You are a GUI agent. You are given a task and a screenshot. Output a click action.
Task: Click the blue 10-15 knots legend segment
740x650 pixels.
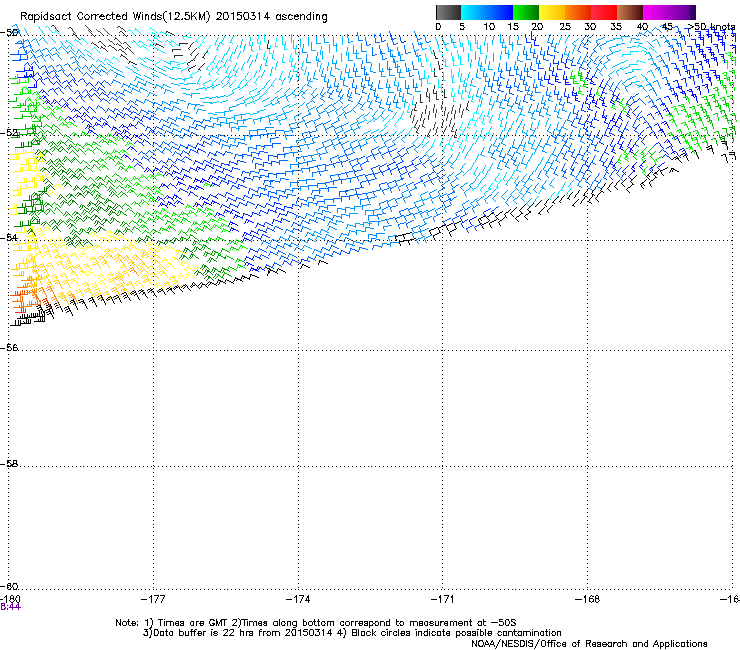coord(500,12)
